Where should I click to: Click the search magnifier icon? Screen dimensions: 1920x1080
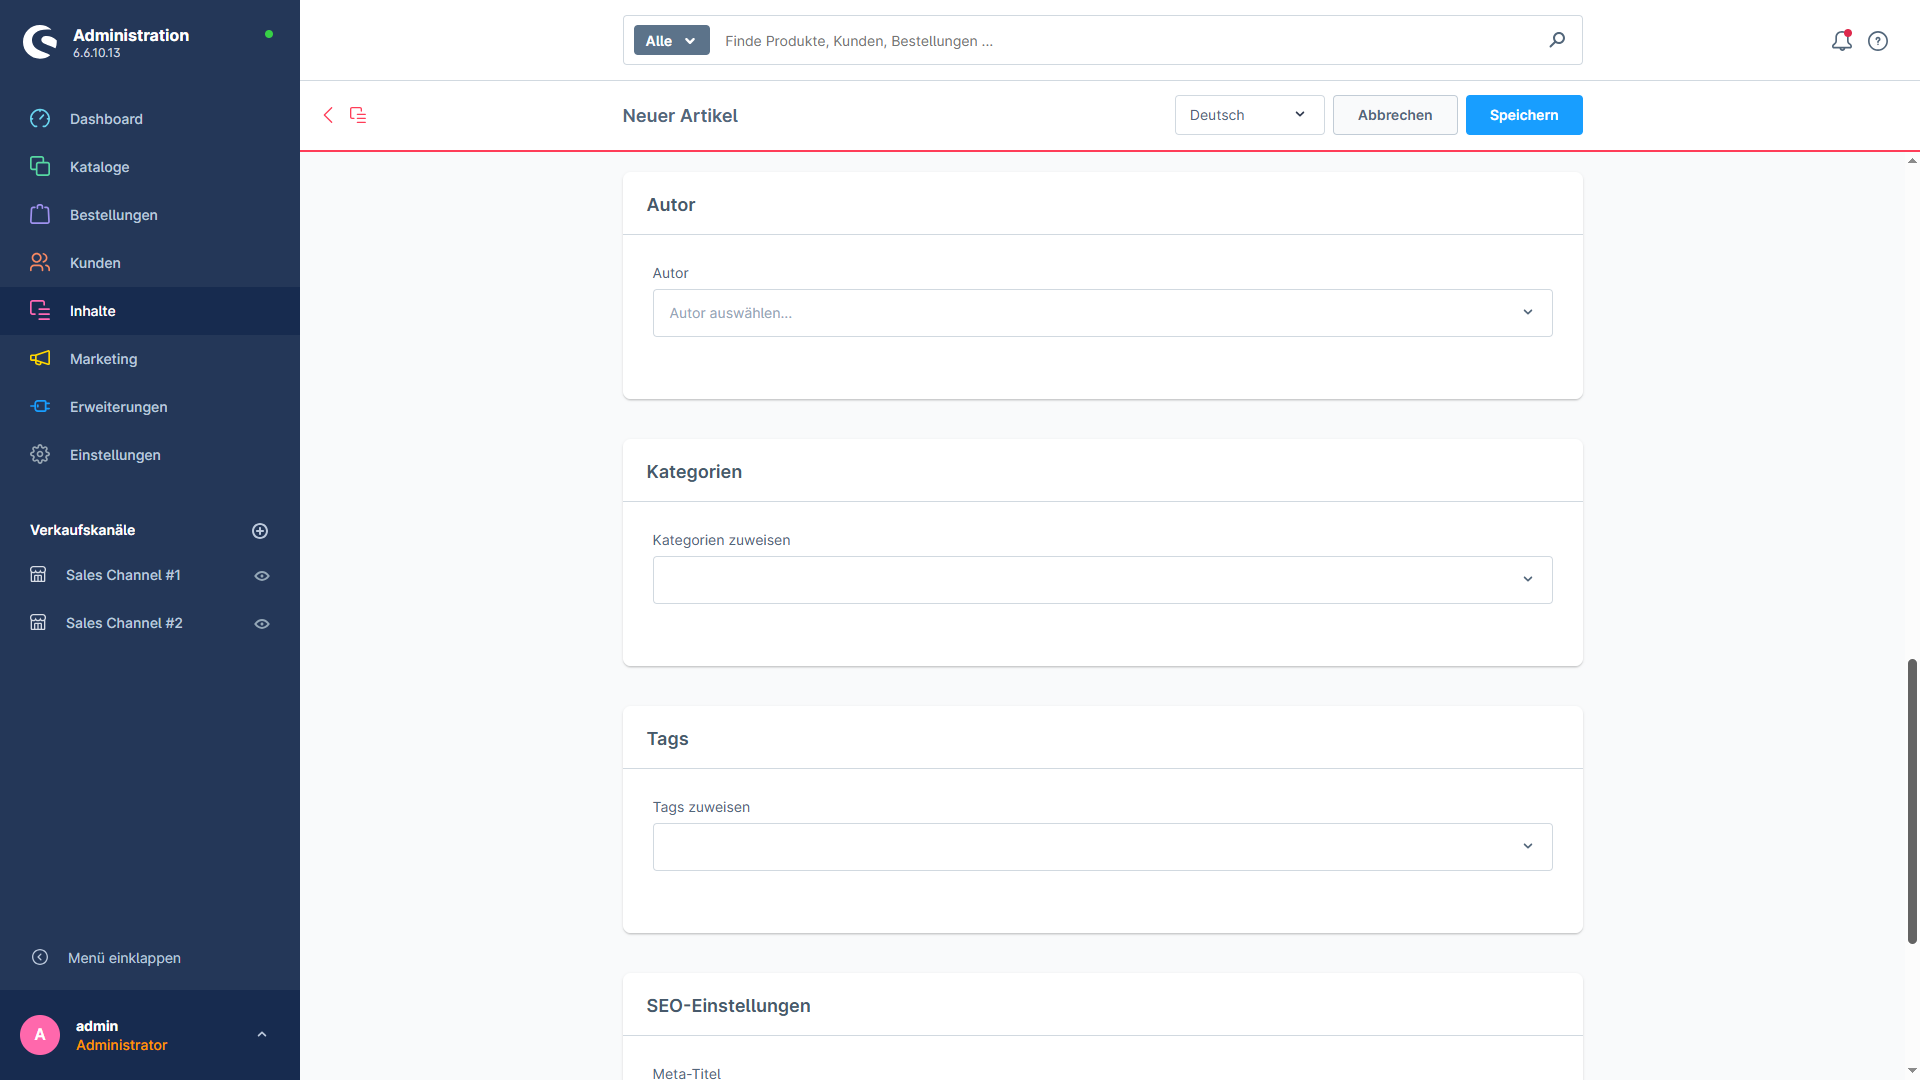pyautogui.click(x=1557, y=40)
